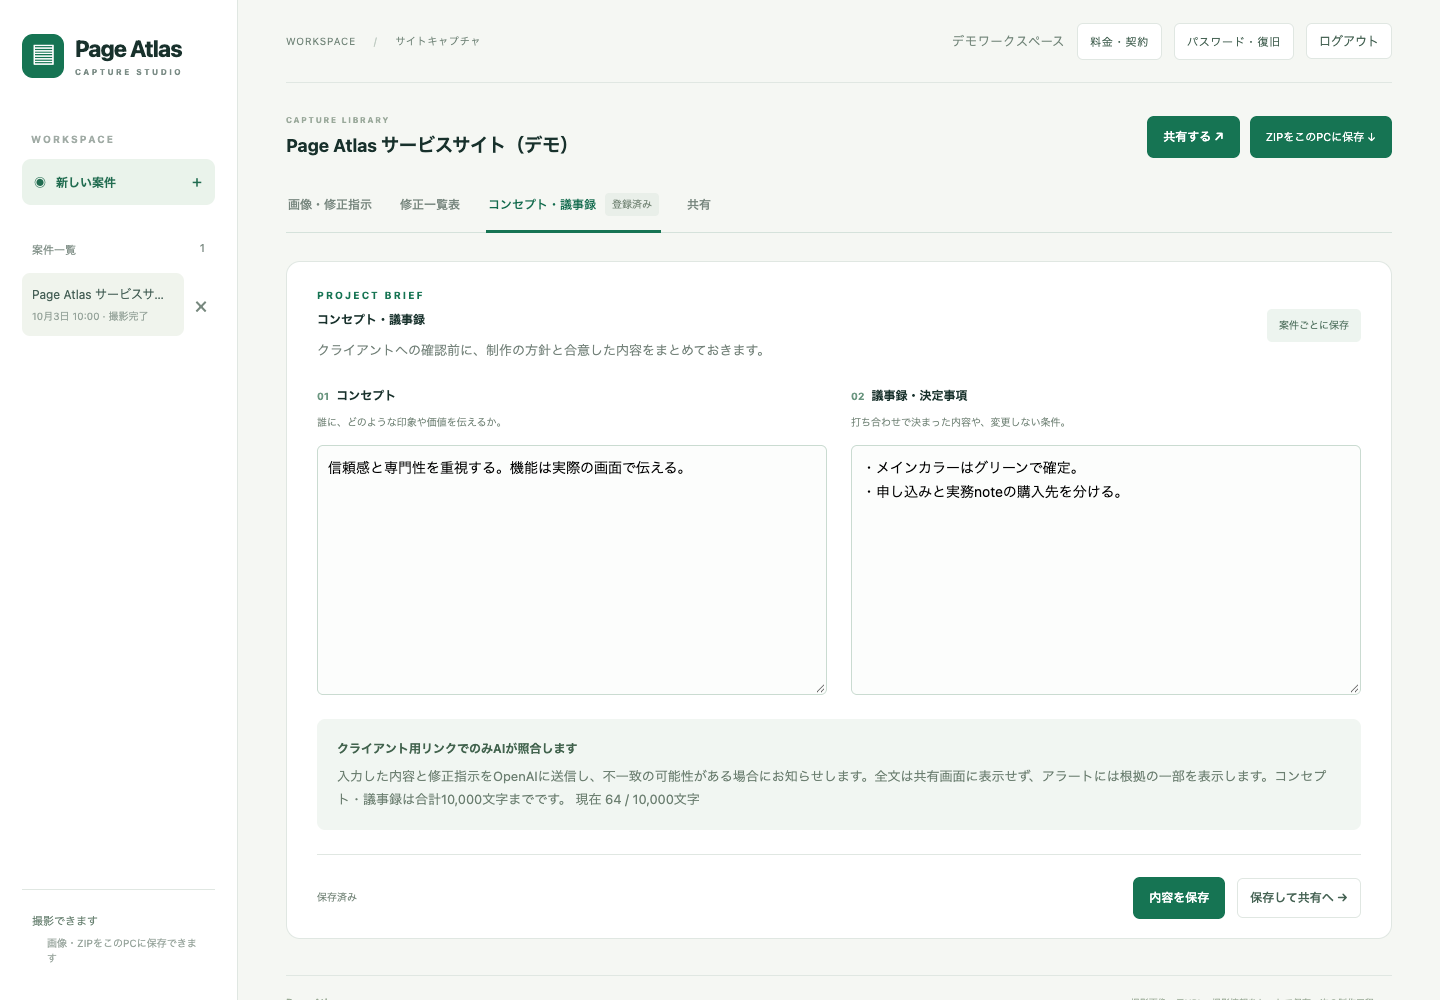Viewport: 1440px width, 1000px height.
Task: Click the 料金・契約 button
Action: (x=1119, y=41)
